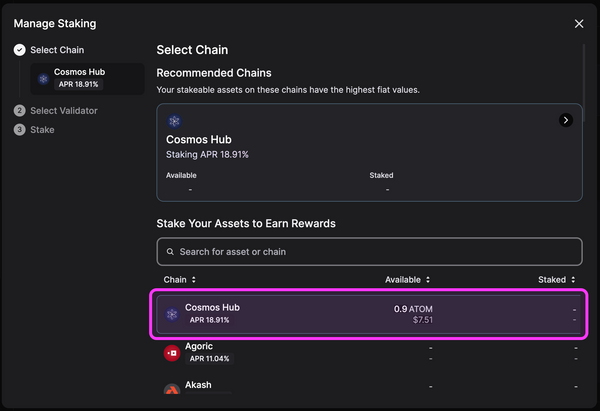Go to the Stake step
This screenshot has height=411, width=600.
click(x=42, y=130)
